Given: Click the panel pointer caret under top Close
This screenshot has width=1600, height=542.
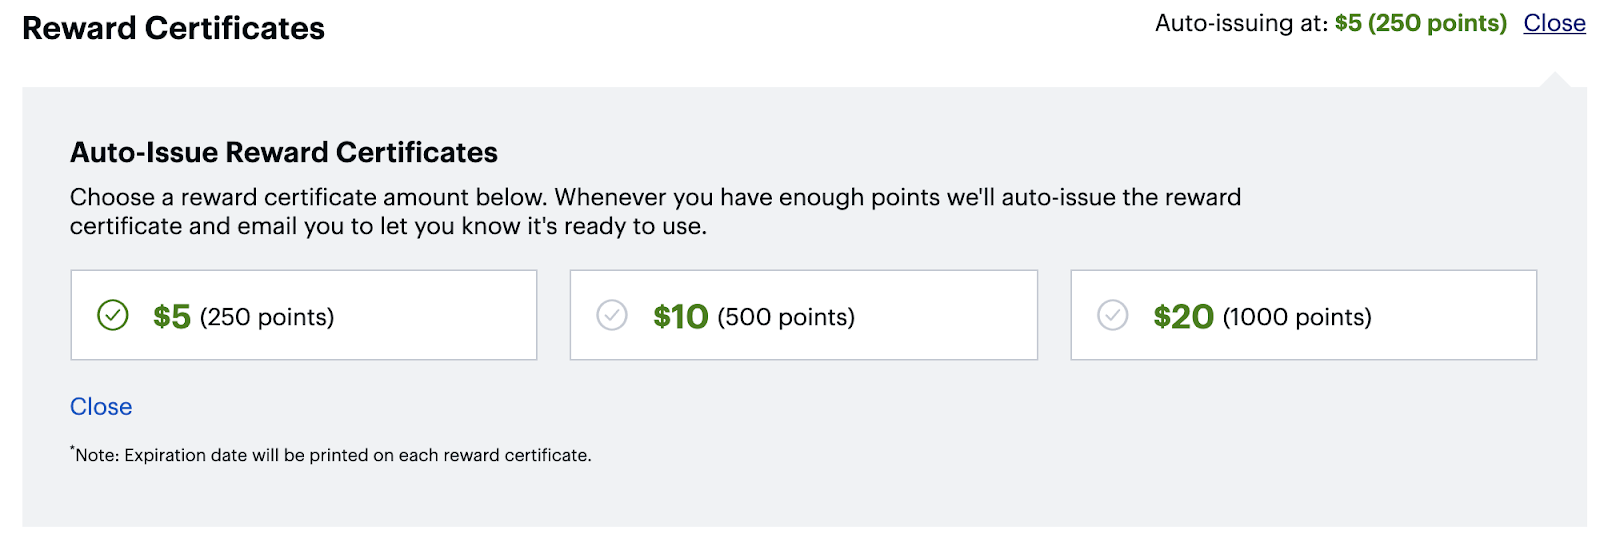Looking at the screenshot, I should 1555,80.
